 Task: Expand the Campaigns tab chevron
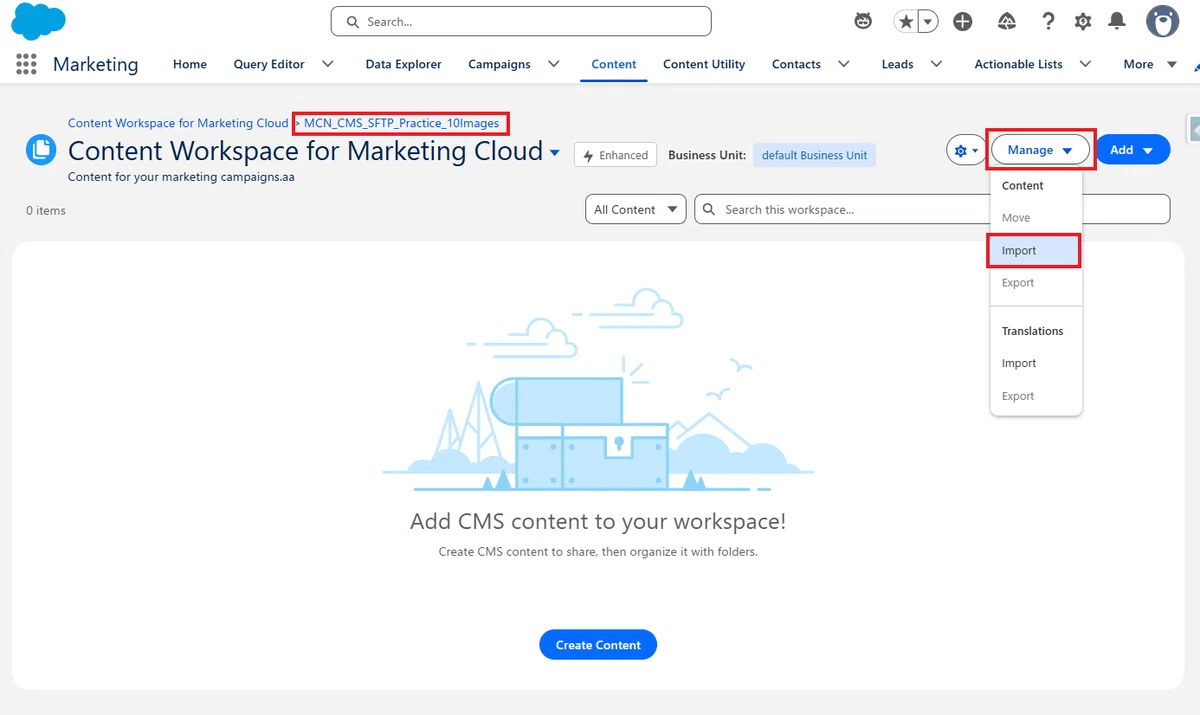(553, 64)
